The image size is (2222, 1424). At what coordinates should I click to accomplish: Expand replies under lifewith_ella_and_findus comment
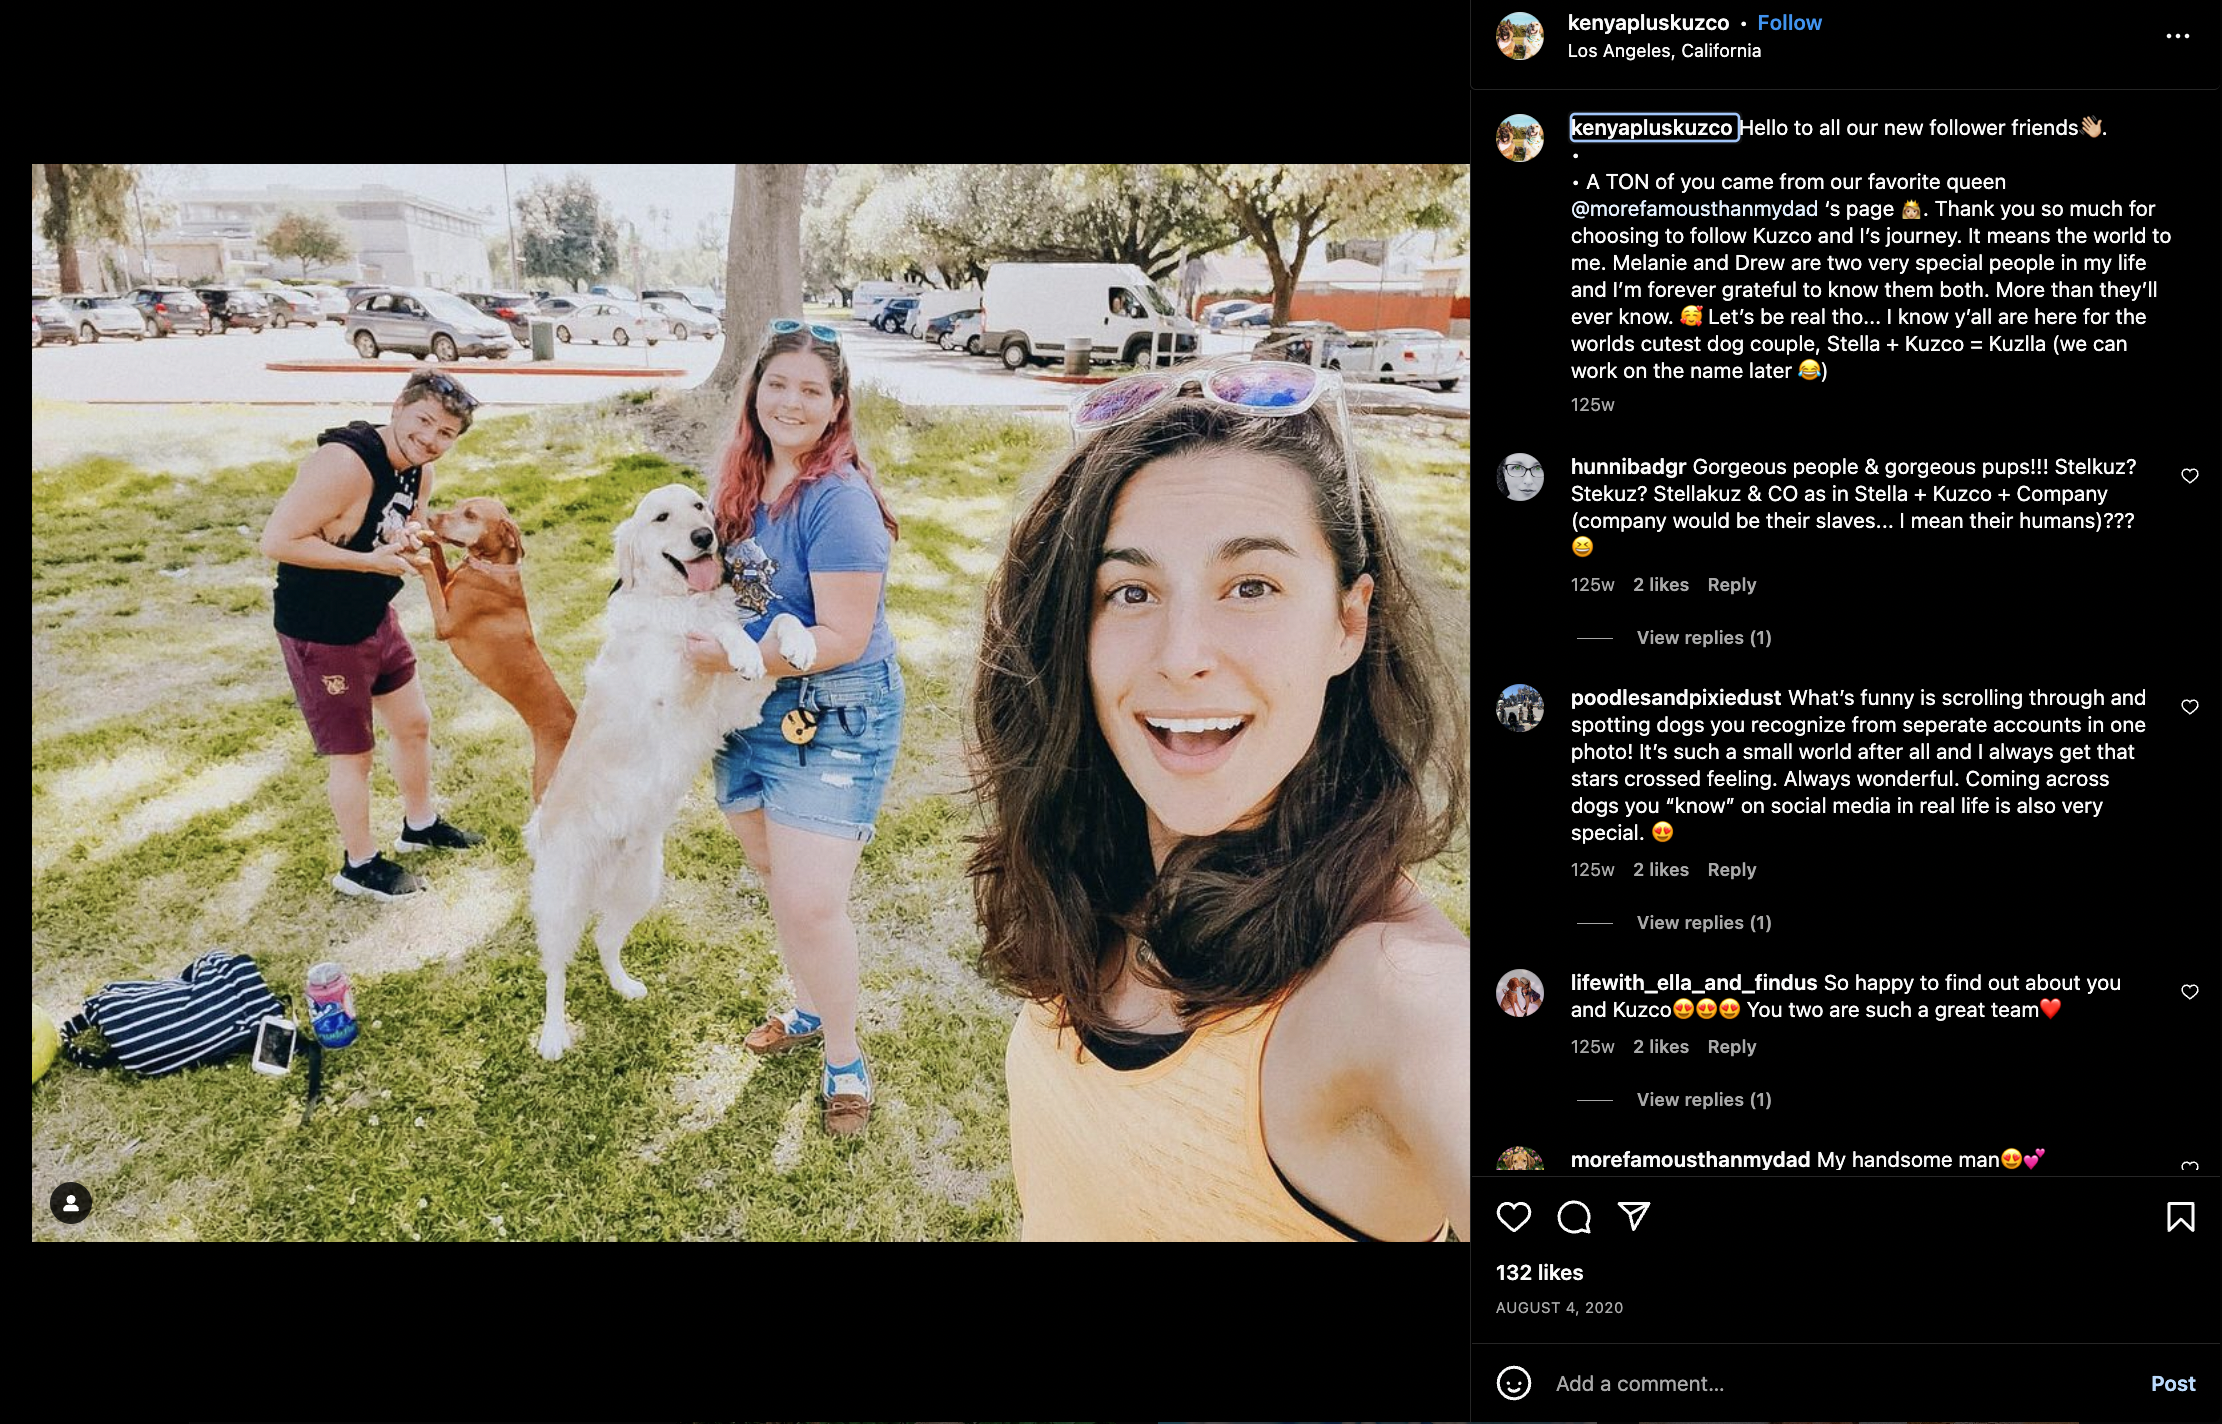(1703, 1100)
